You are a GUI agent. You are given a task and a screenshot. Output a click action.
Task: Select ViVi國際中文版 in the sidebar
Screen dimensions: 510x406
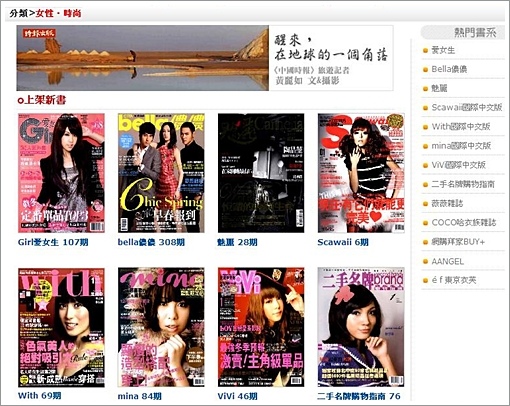click(x=458, y=165)
